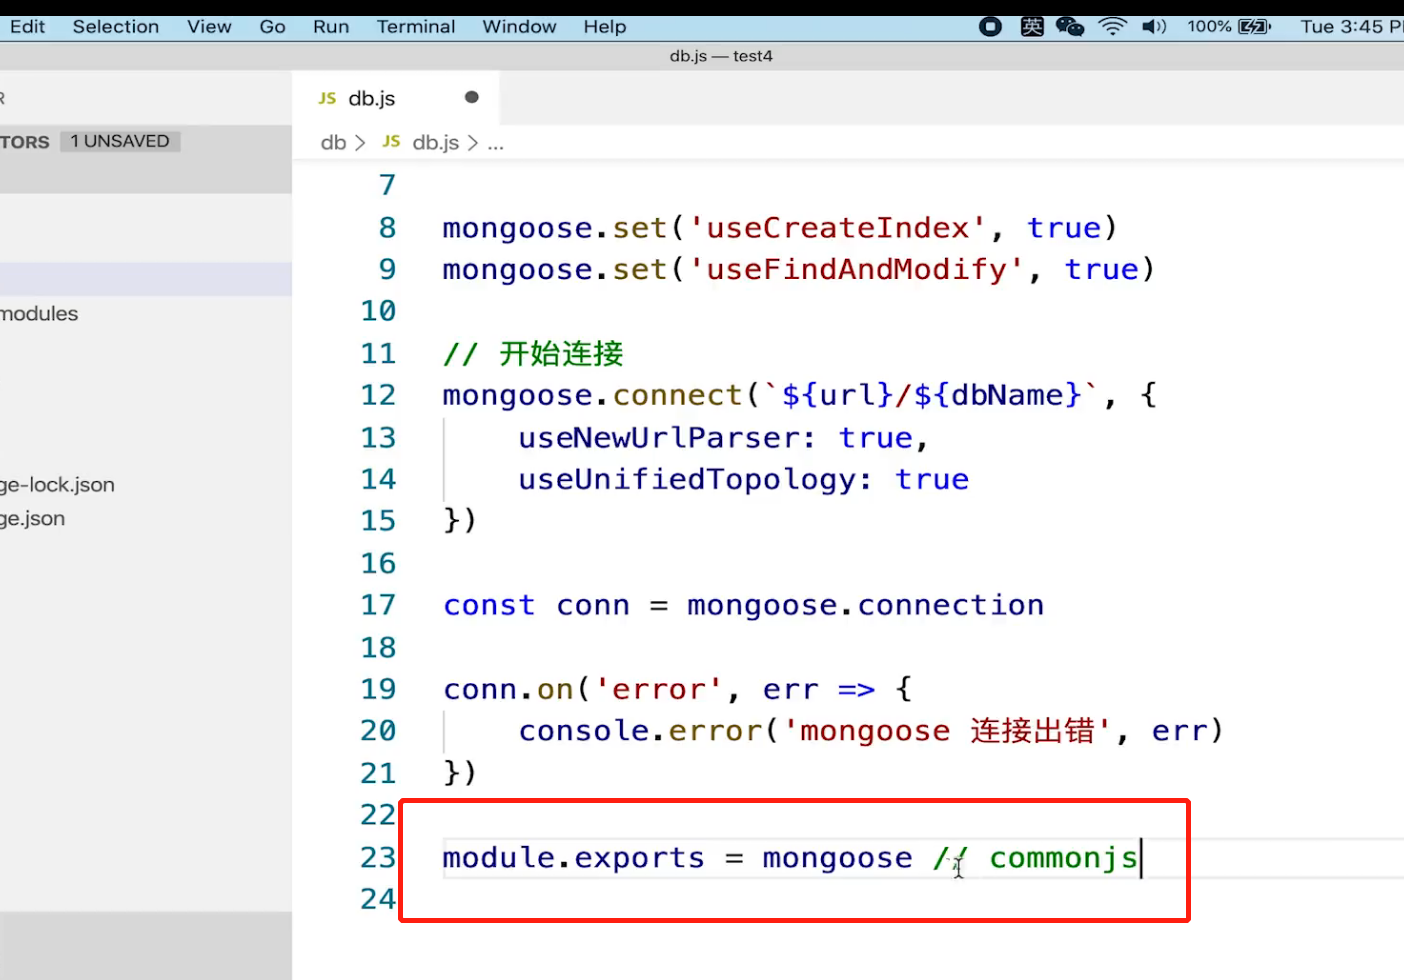Select the db.js editor tab
The width and height of the screenshot is (1404, 980).
coord(396,98)
